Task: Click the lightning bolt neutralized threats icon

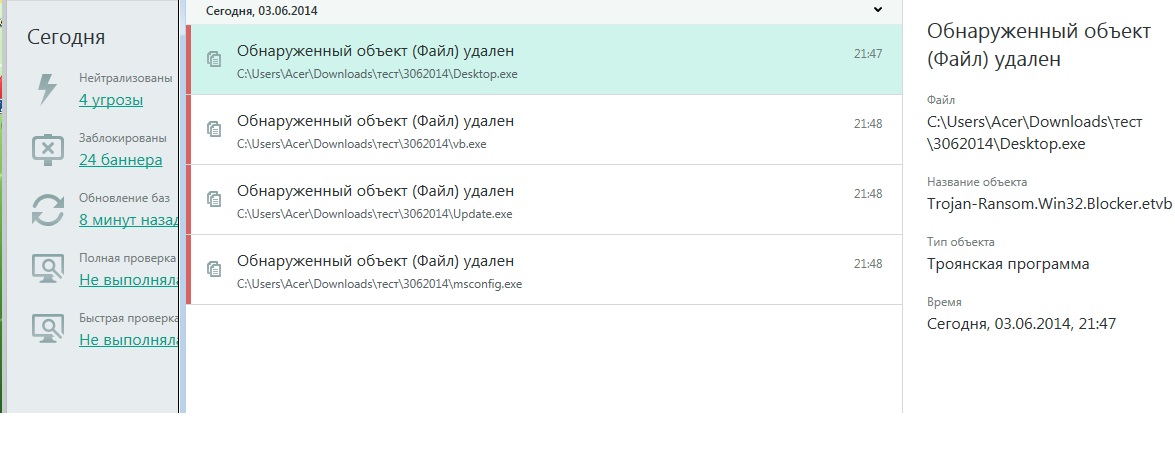Action: coord(47,89)
